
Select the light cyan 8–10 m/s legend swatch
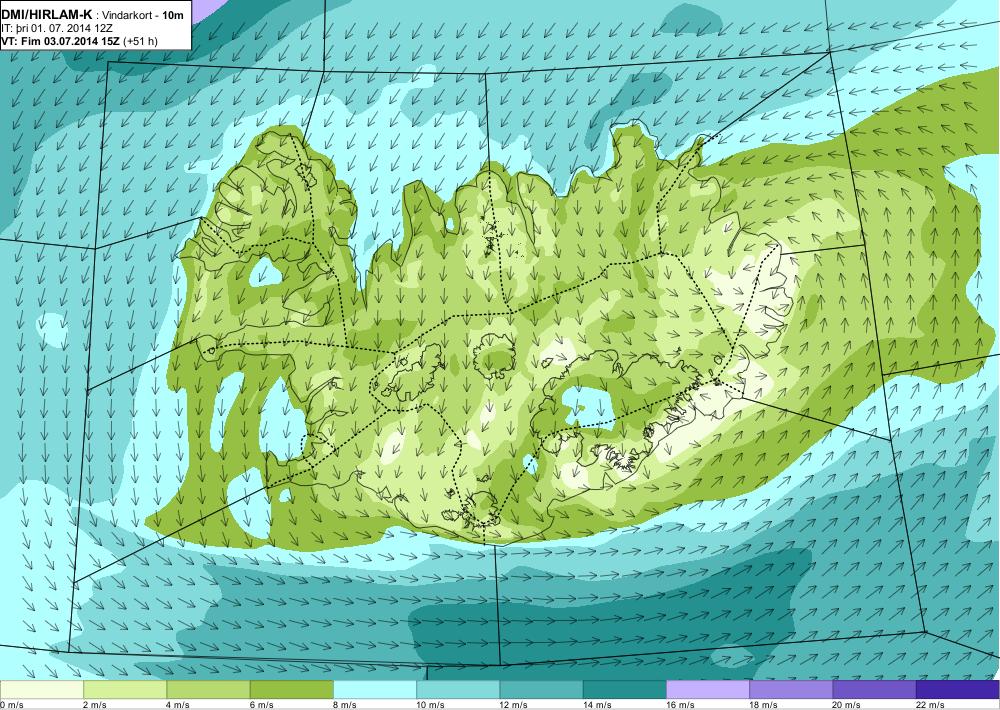(x=375, y=690)
